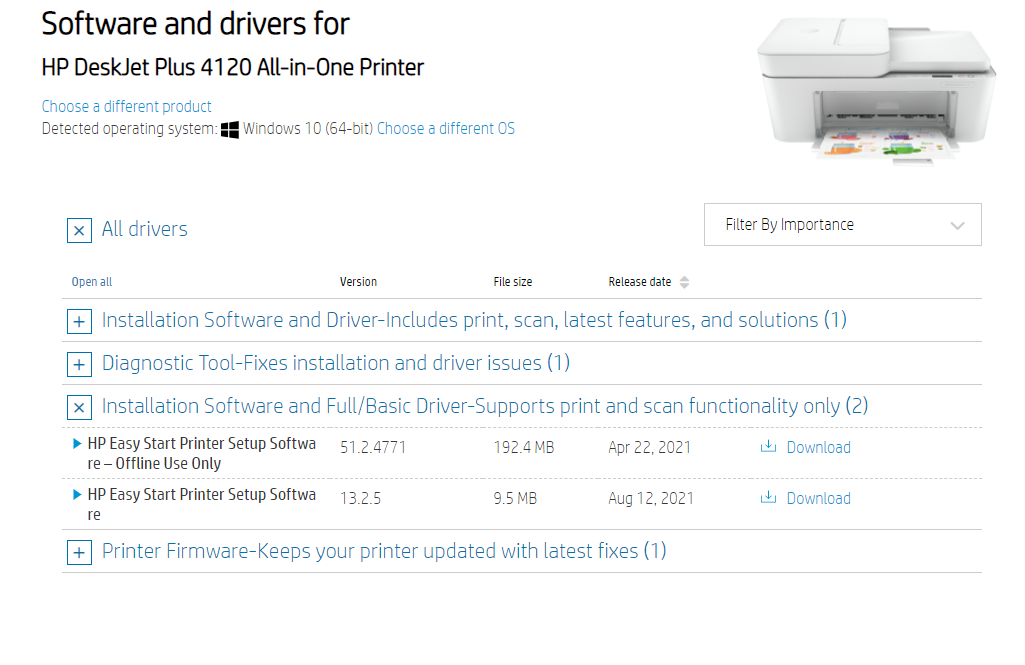Click Installation Software and Full/Basic Driver heading
This screenshot has width=1025, height=665.
coord(484,406)
